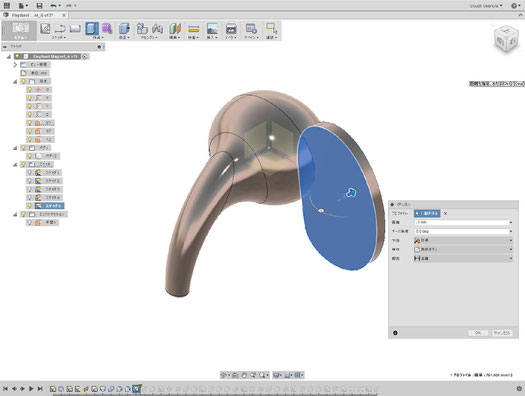Viewport: 525px width, 396px height.
Task: Expand the named views folder
Action: tap(15, 65)
